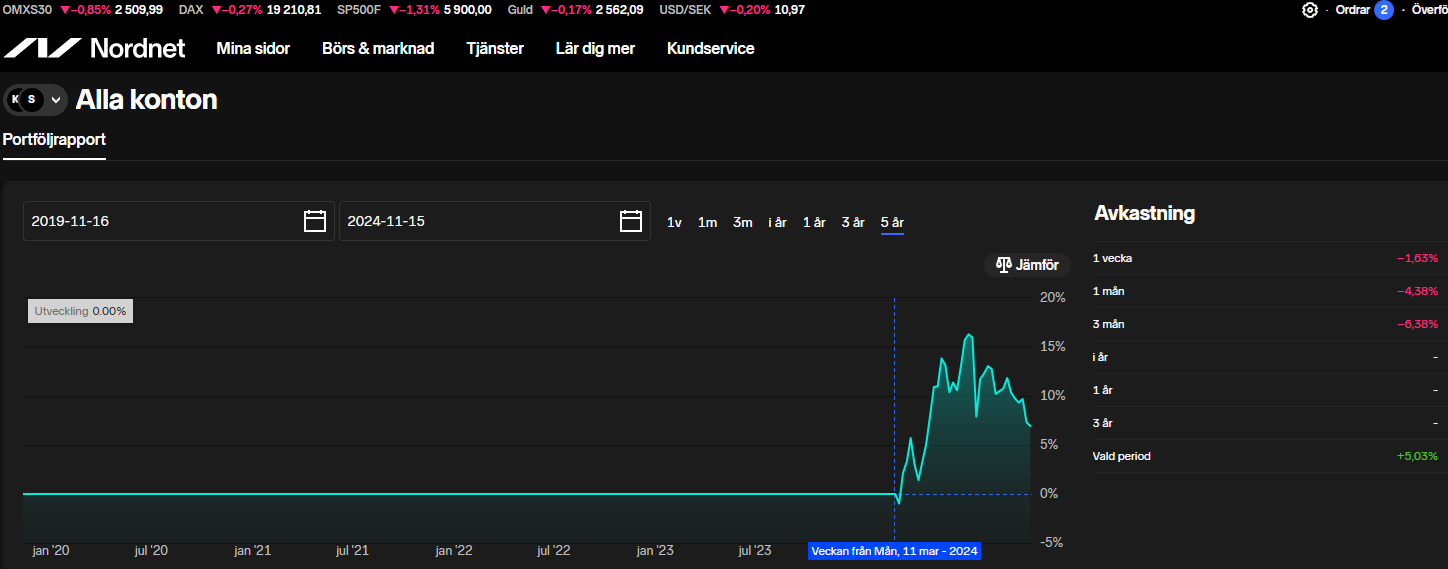1448x569 pixels.
Task: Click the 11 mar 2024 chart marker
Action: coord(894,551)
